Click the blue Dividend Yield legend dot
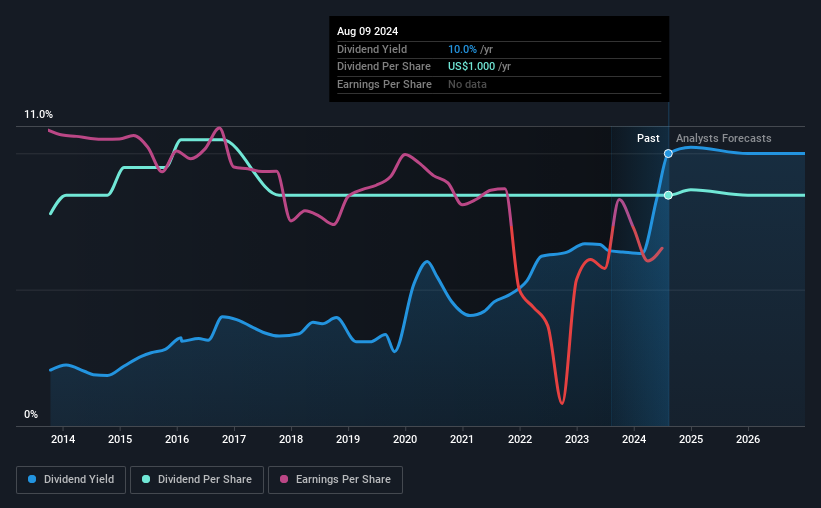Viewport: 821px width, 508px height. point(32,479)
